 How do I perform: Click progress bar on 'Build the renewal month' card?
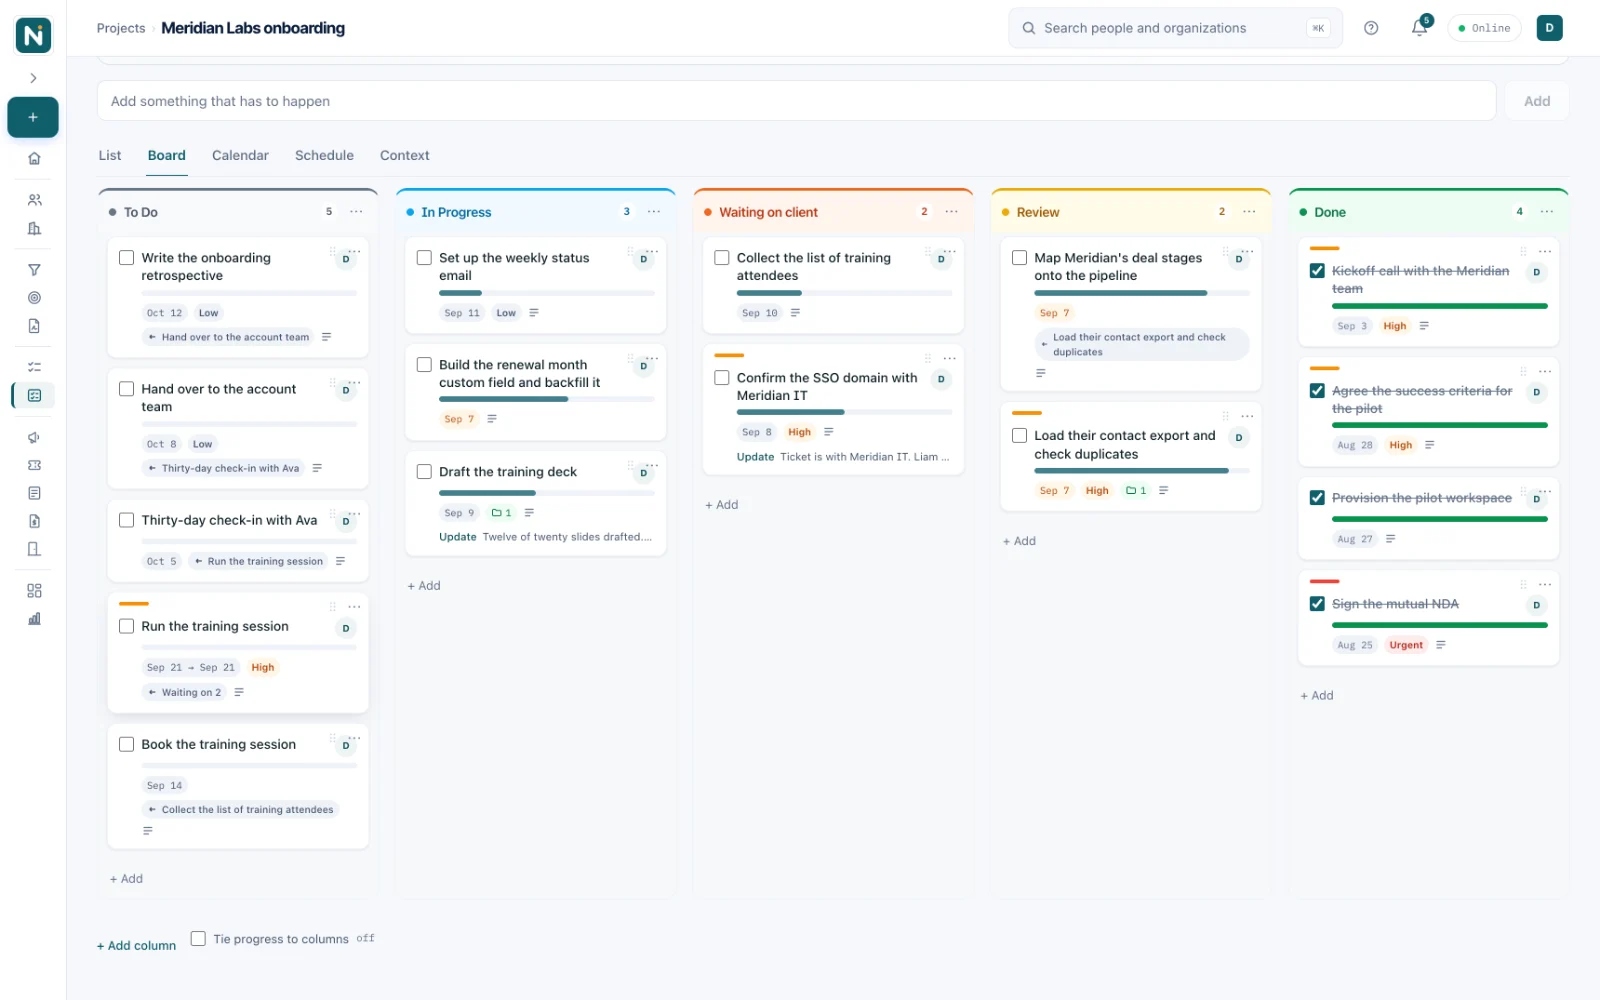pyautogui.click(x=547, y=399)
